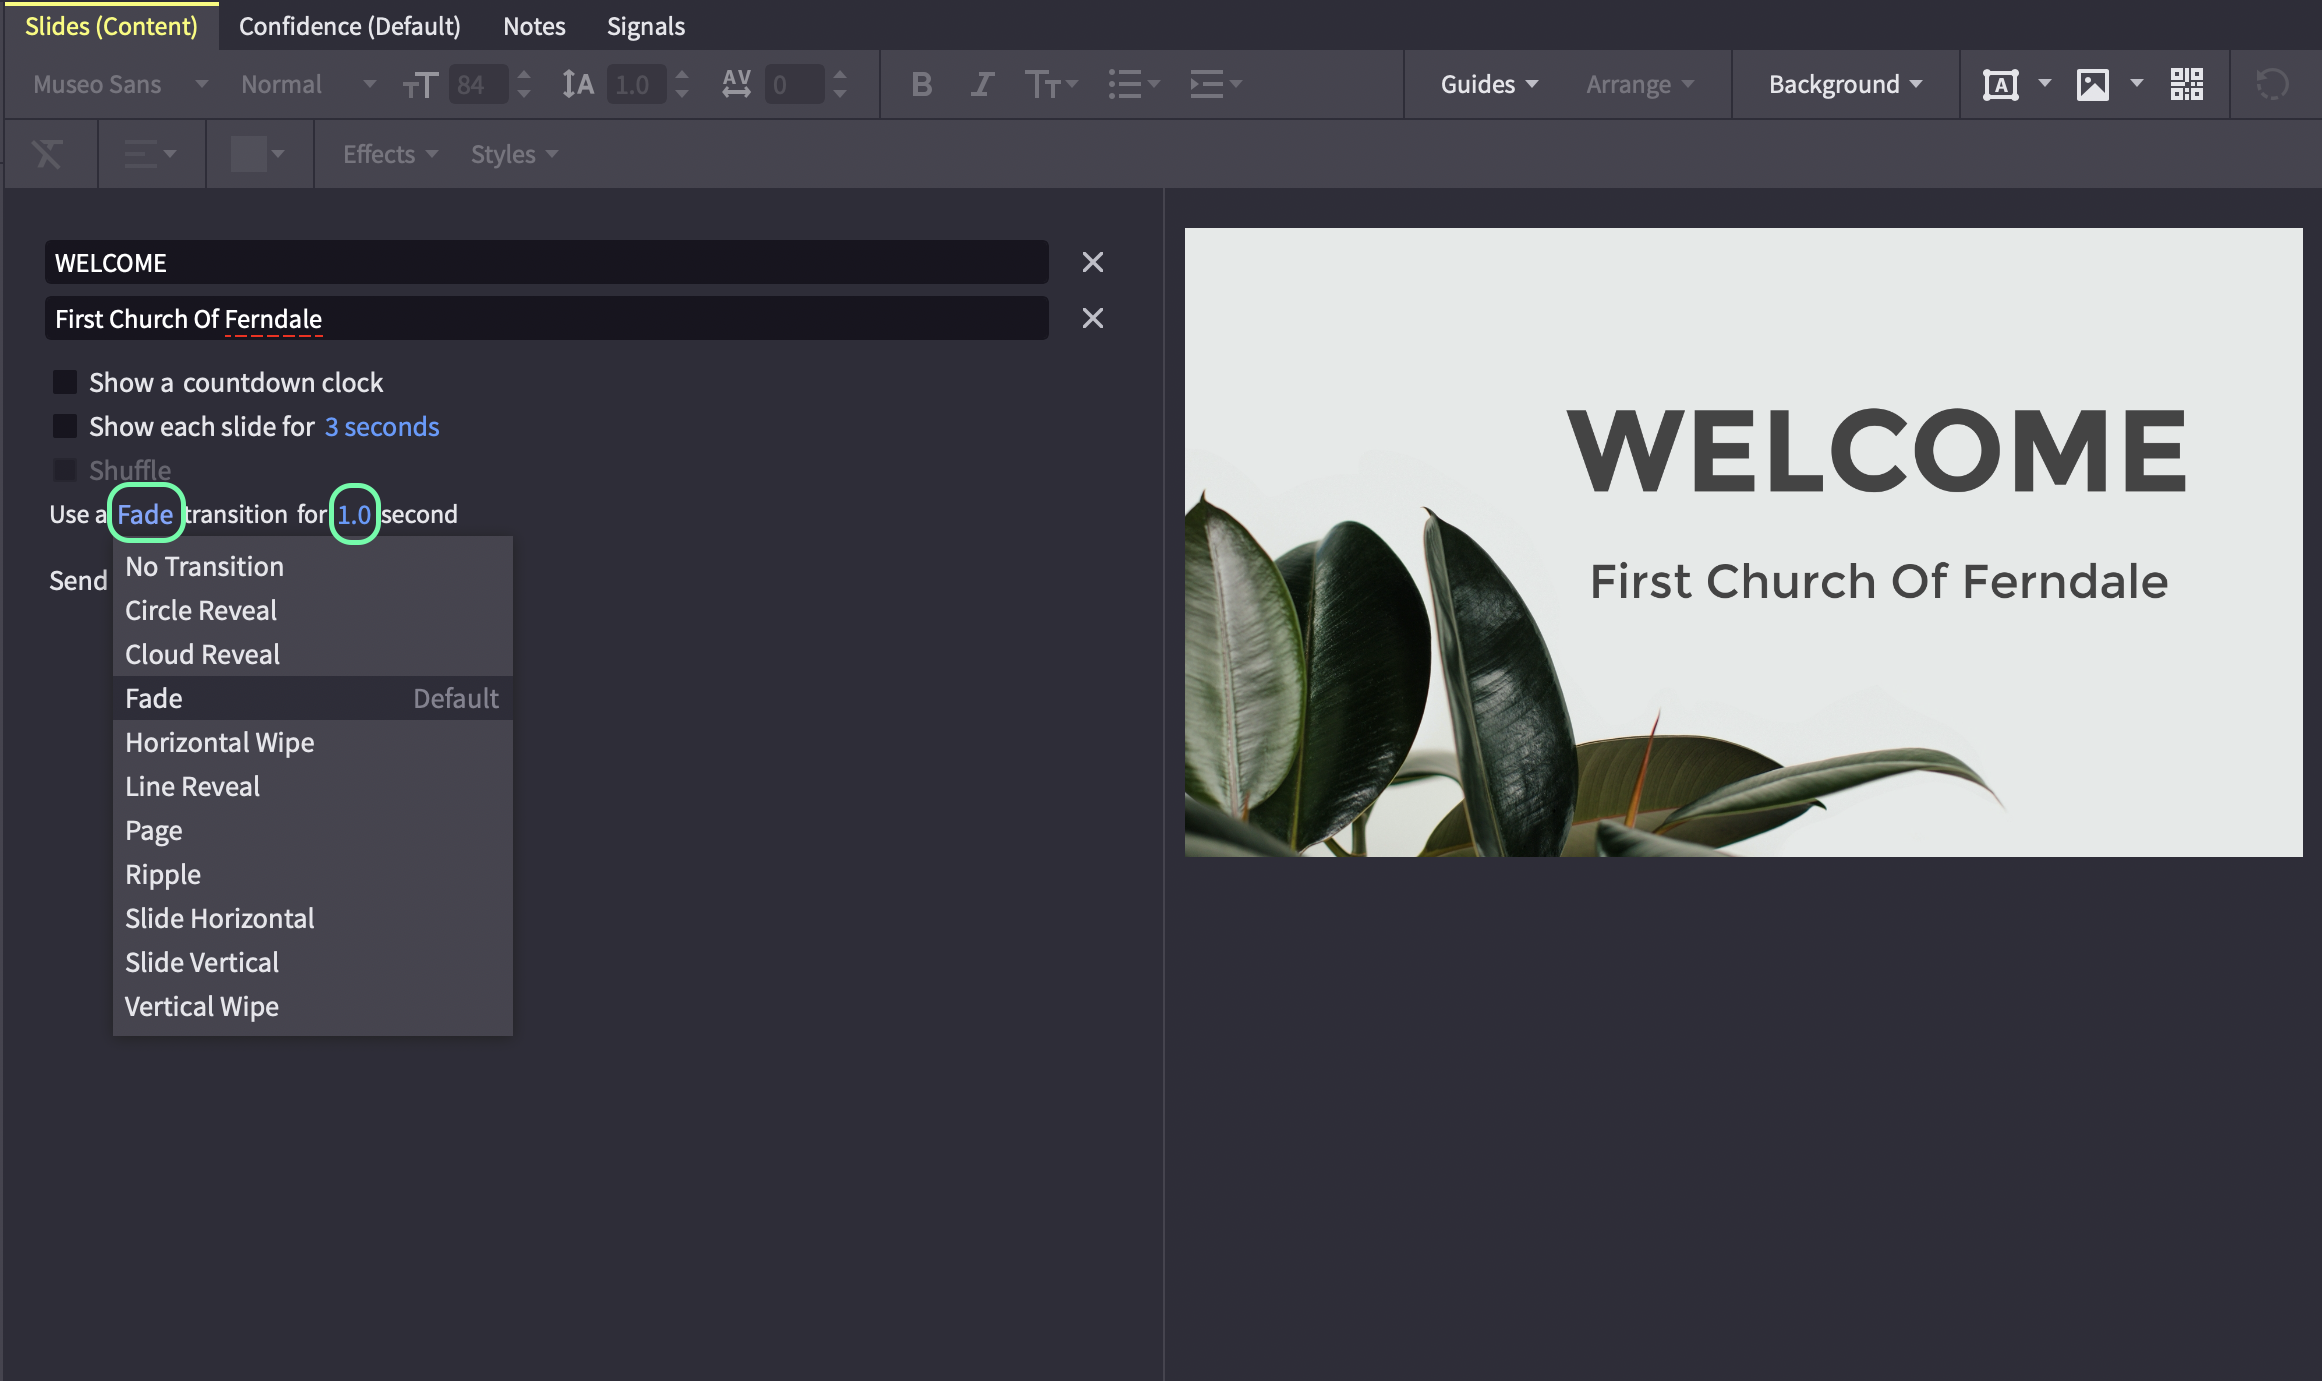
Task: Open the bulleted list options icon
Action: click(1133, 85)
